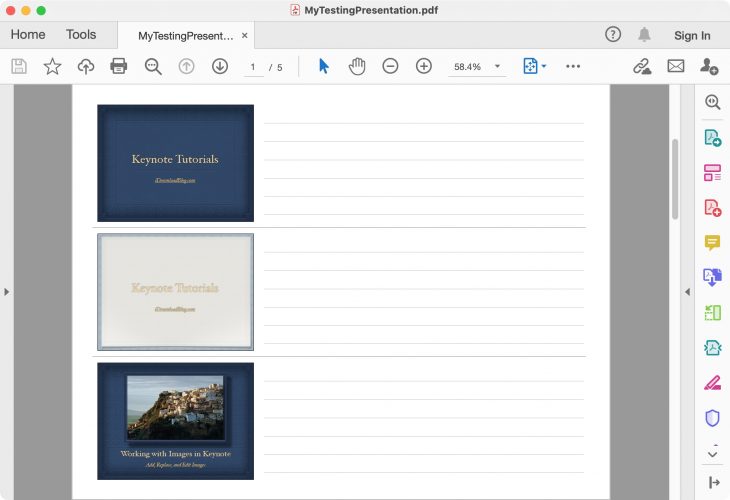Click the MyTestingPresentation.pdf window title

(x=371, y=10)
